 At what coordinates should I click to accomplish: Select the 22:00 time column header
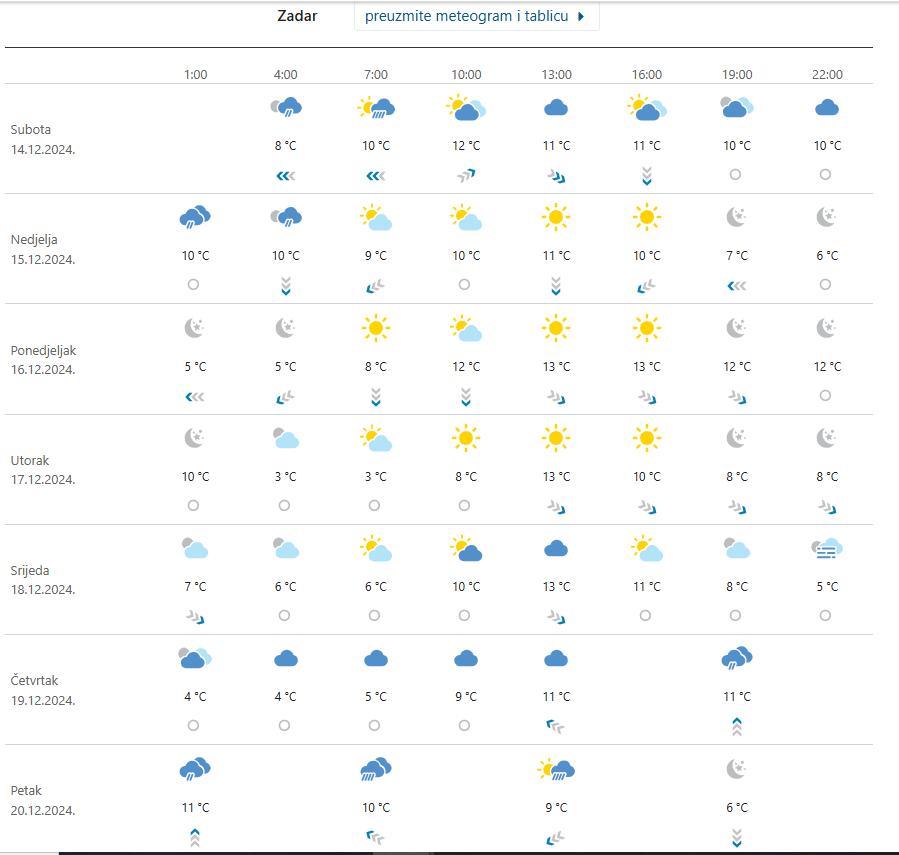(x=827, y=75)
